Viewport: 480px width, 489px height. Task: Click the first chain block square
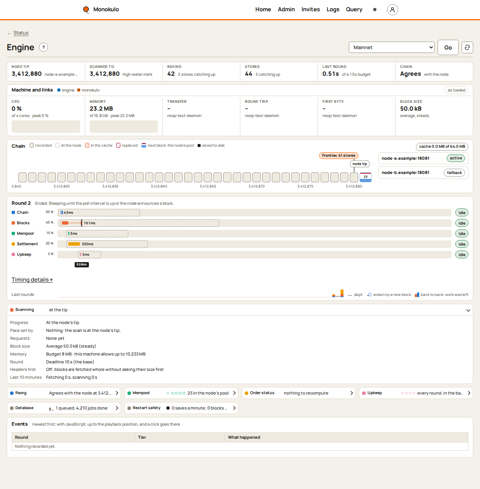point(22,177)
